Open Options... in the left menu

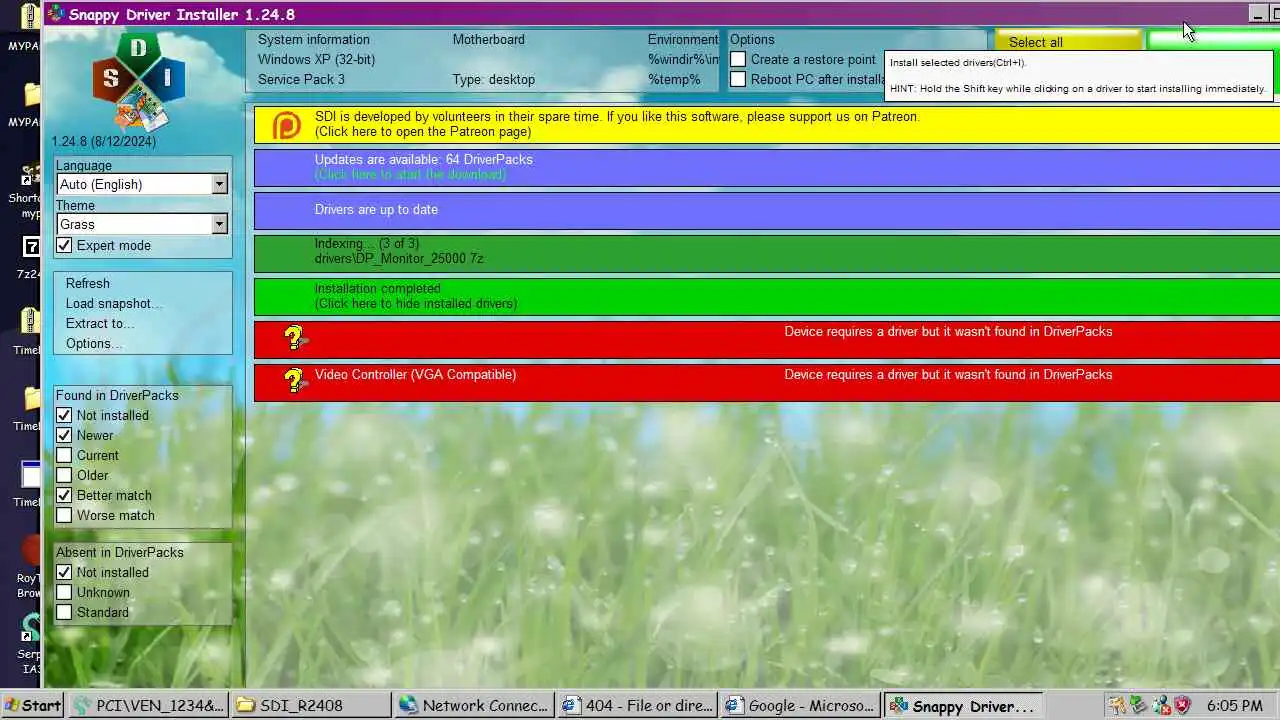(94, 343)
